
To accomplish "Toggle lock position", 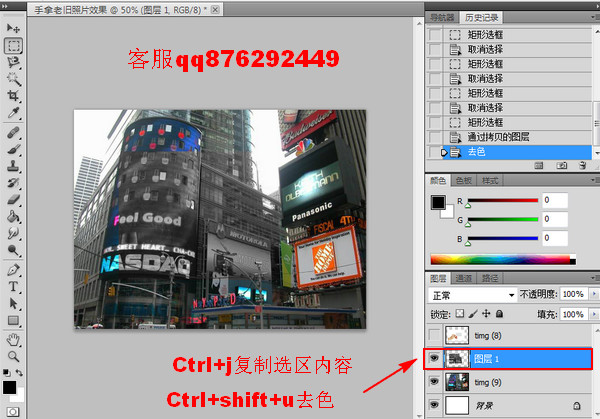I will coord(486,314).
